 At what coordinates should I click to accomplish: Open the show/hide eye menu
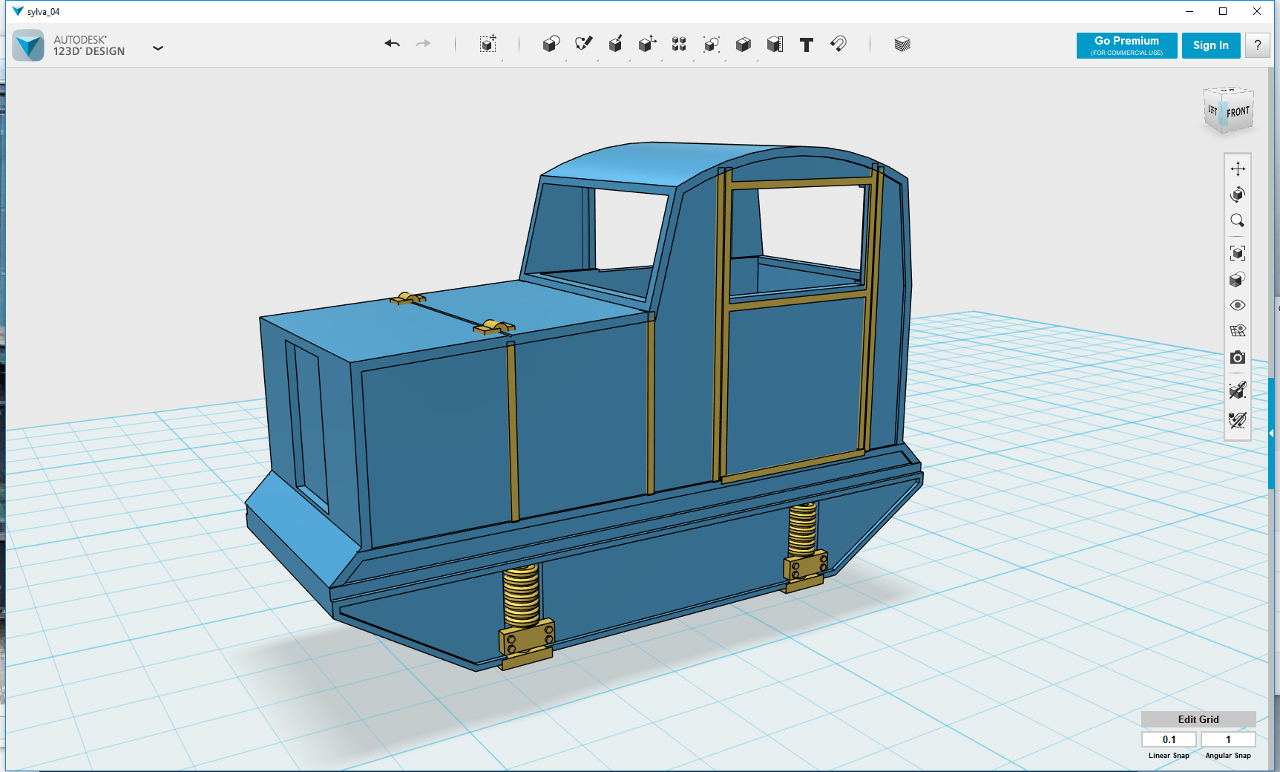coord(1238,305)
